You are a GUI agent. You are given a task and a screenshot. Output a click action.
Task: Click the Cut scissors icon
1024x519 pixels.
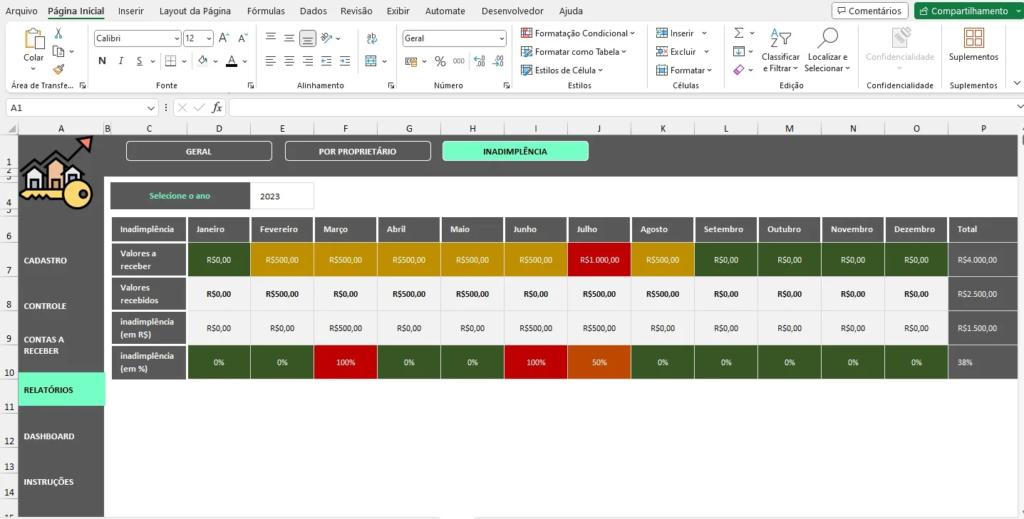[x=59, y=33]
